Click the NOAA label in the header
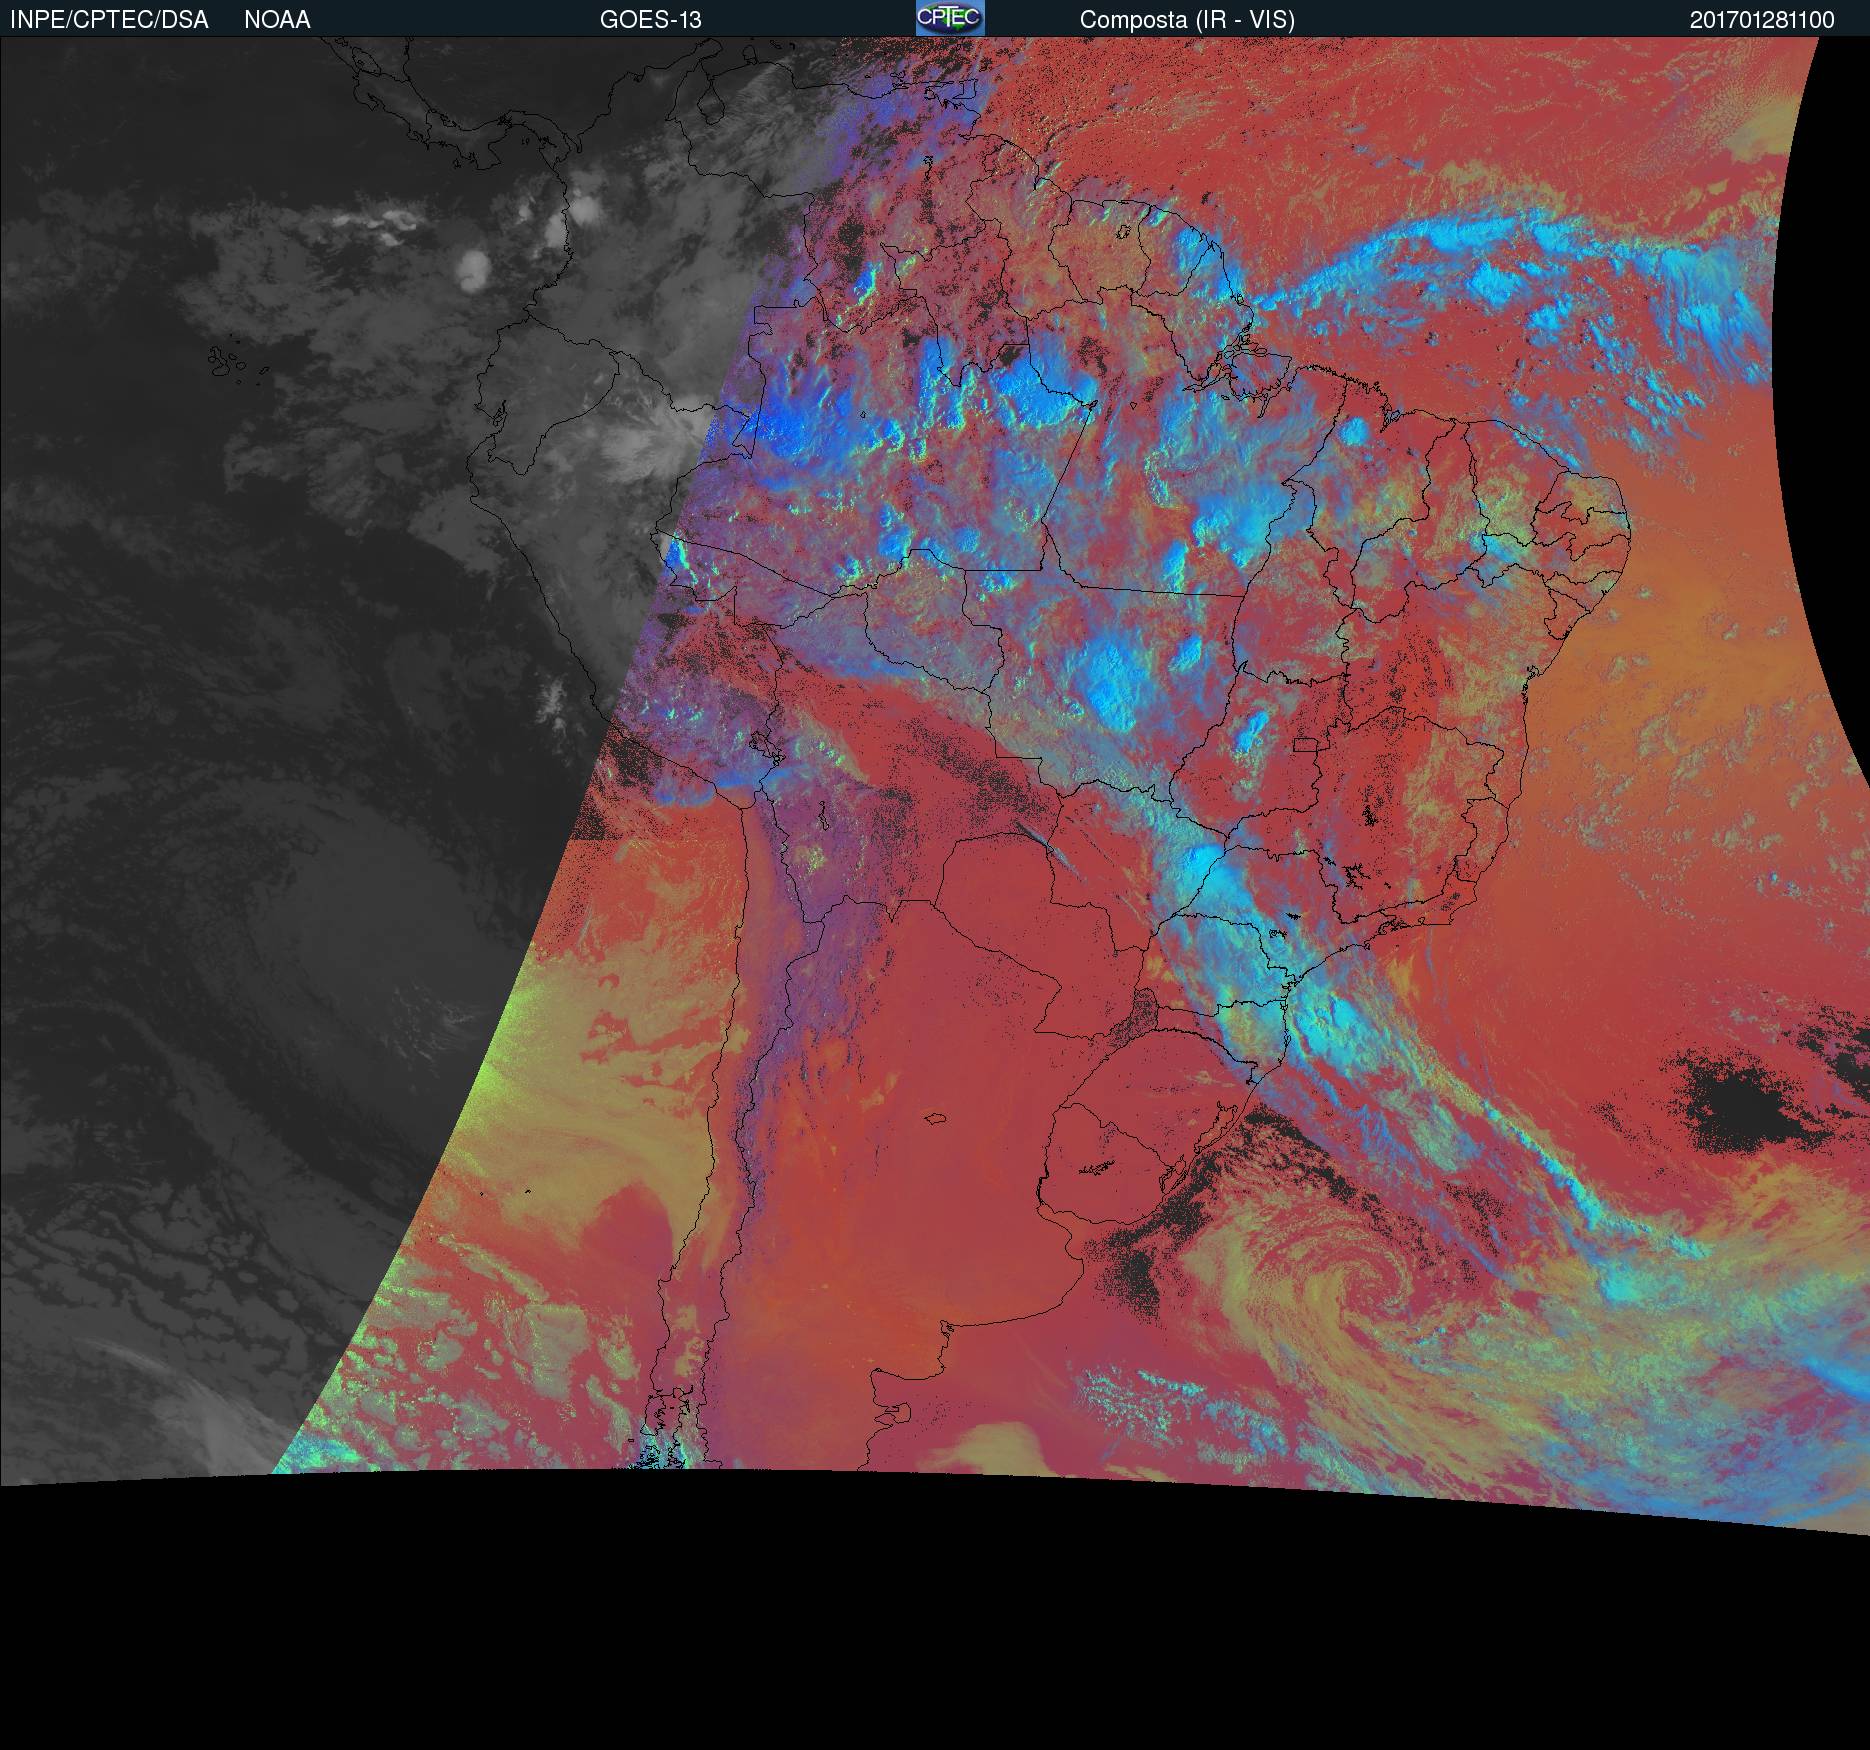The image size is (1870, 1750). click(x=277, y=20)
